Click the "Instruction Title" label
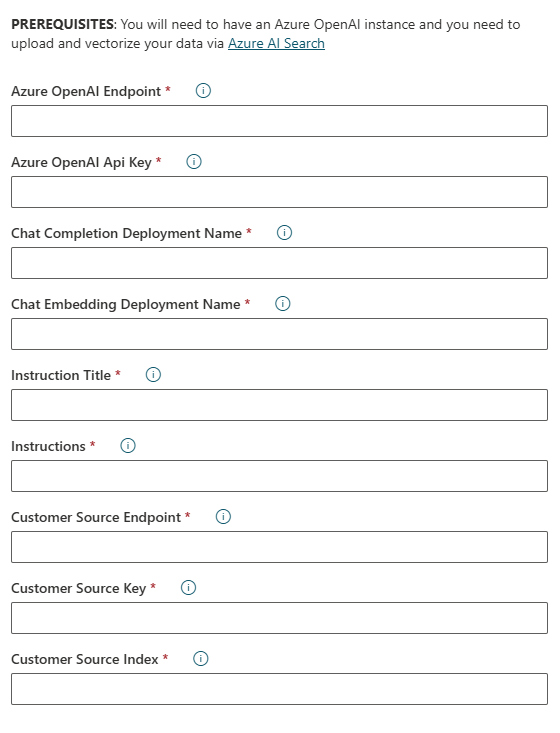 [61, 375]
